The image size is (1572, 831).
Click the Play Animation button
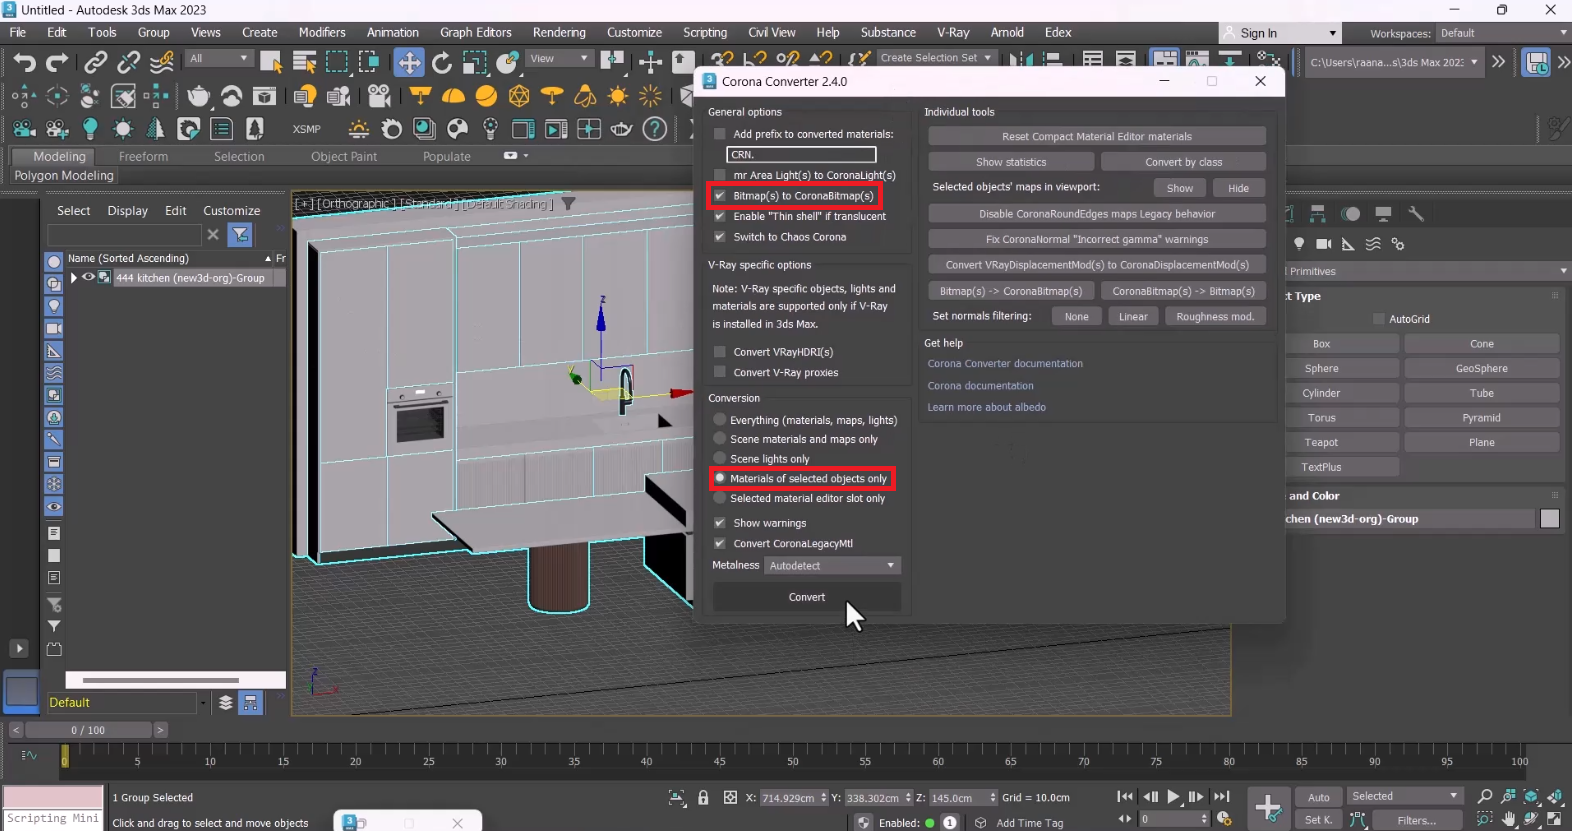pos(1173,797)
